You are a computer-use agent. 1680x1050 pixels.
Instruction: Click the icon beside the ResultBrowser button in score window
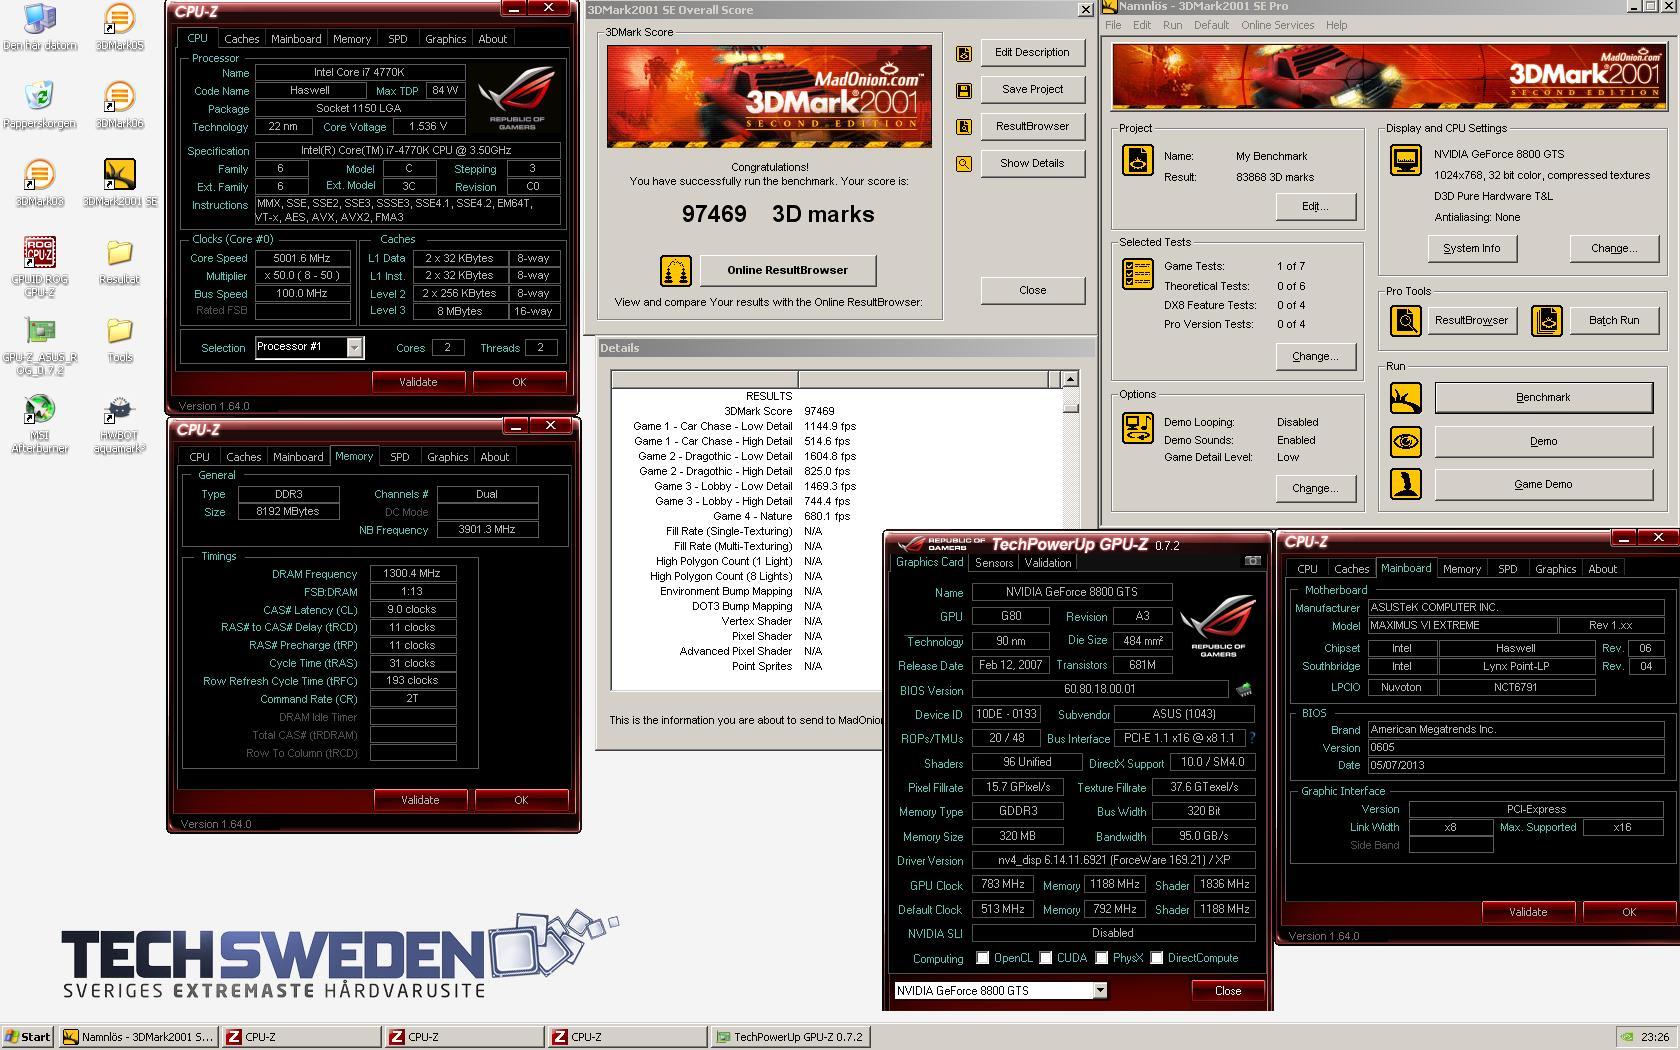point(964,127)
